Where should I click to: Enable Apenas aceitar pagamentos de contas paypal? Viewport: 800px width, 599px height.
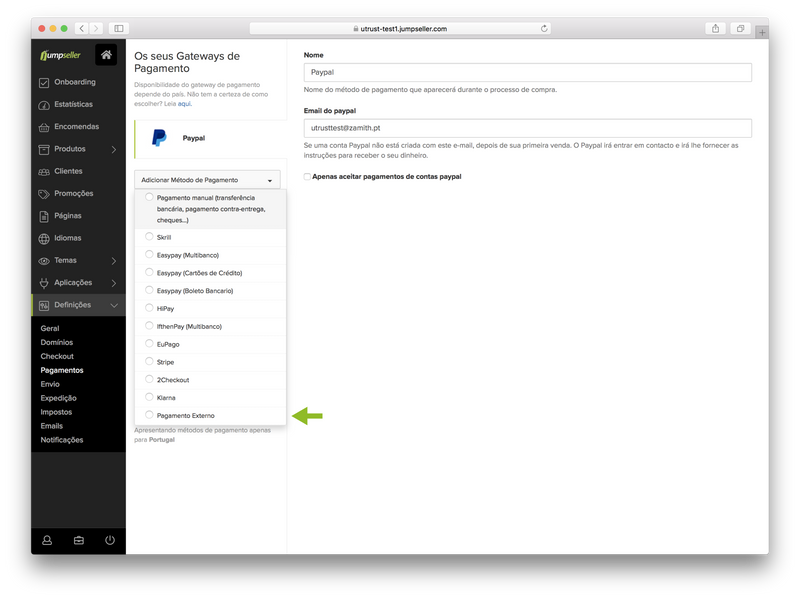[x=307, y=177]
